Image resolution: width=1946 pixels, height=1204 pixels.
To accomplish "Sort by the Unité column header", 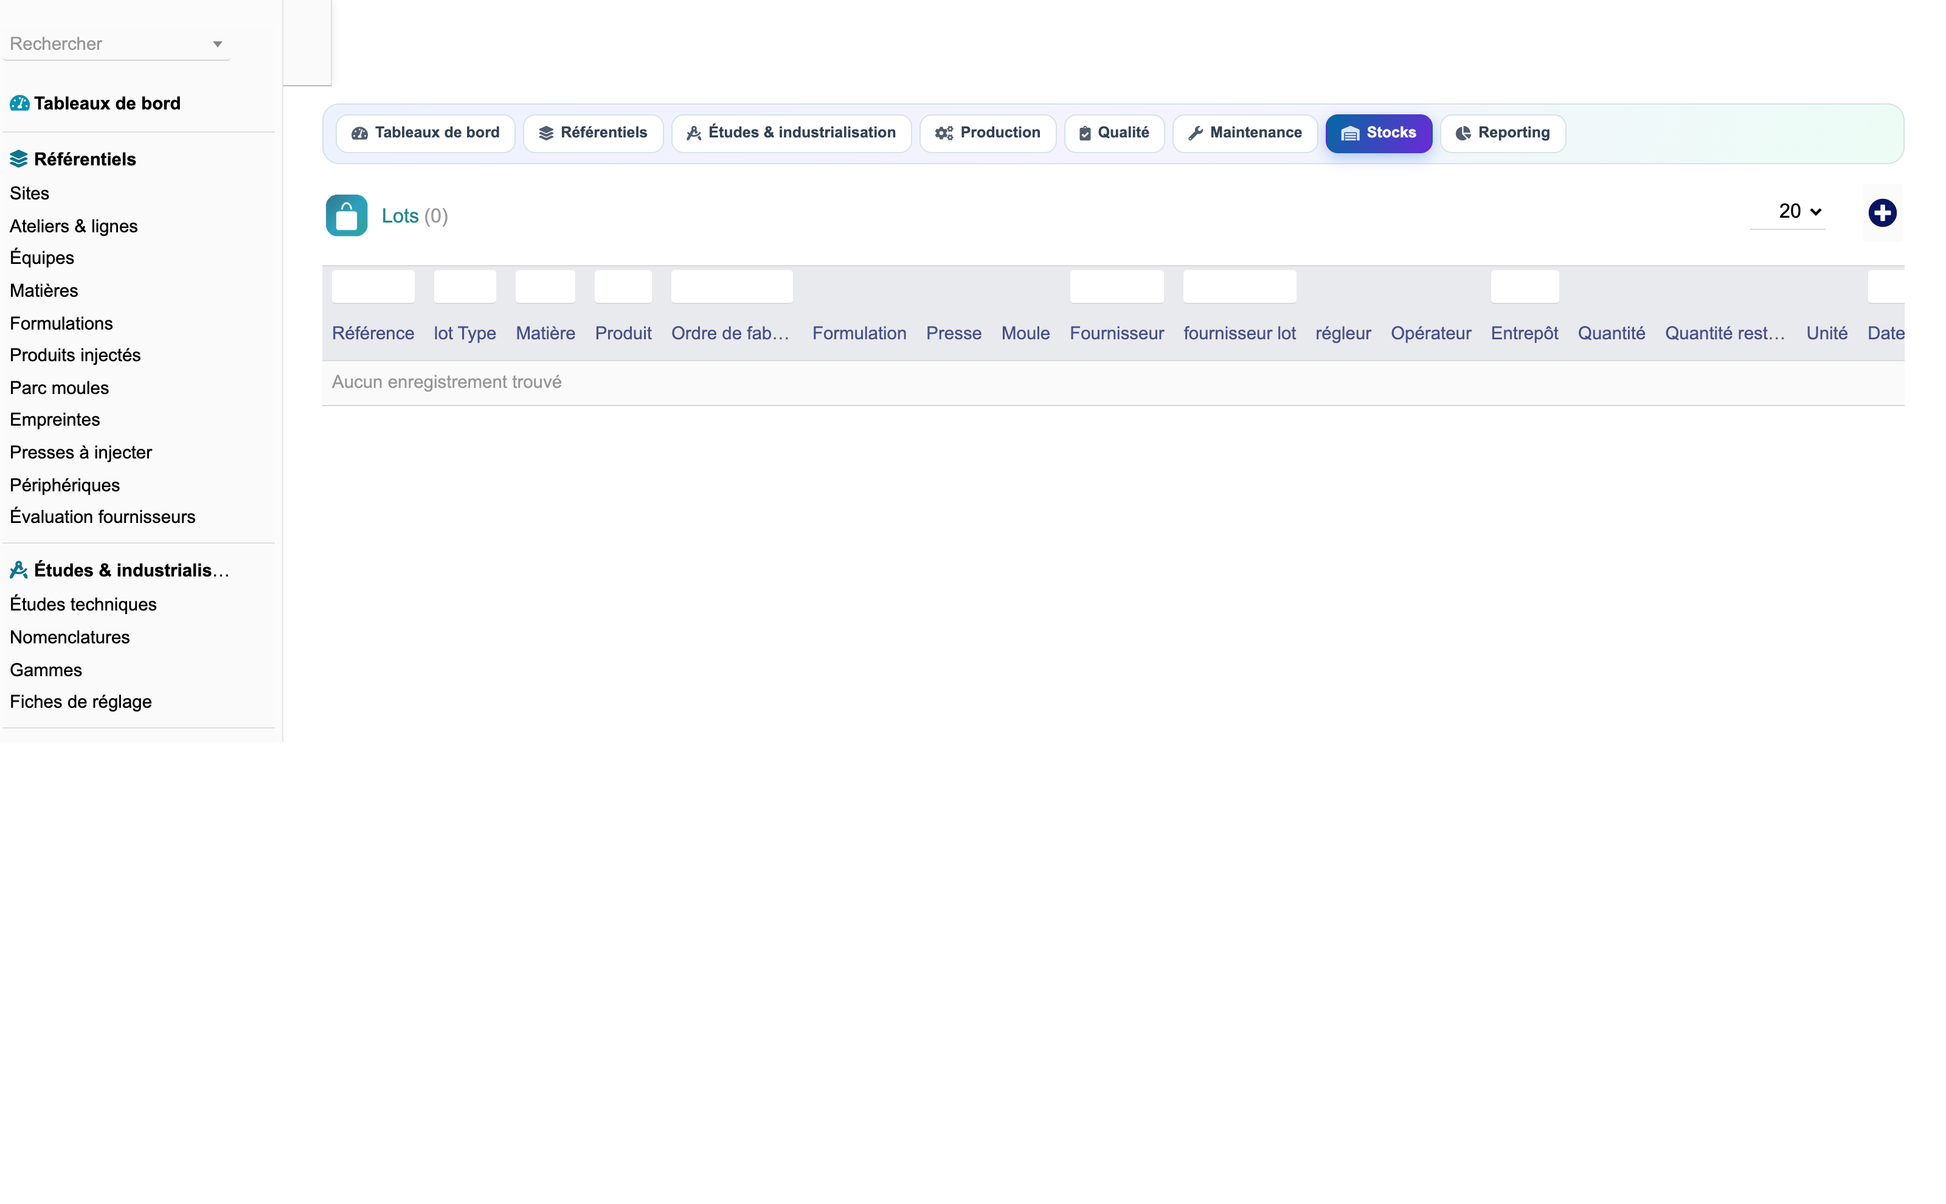I will pos(1827,333).
